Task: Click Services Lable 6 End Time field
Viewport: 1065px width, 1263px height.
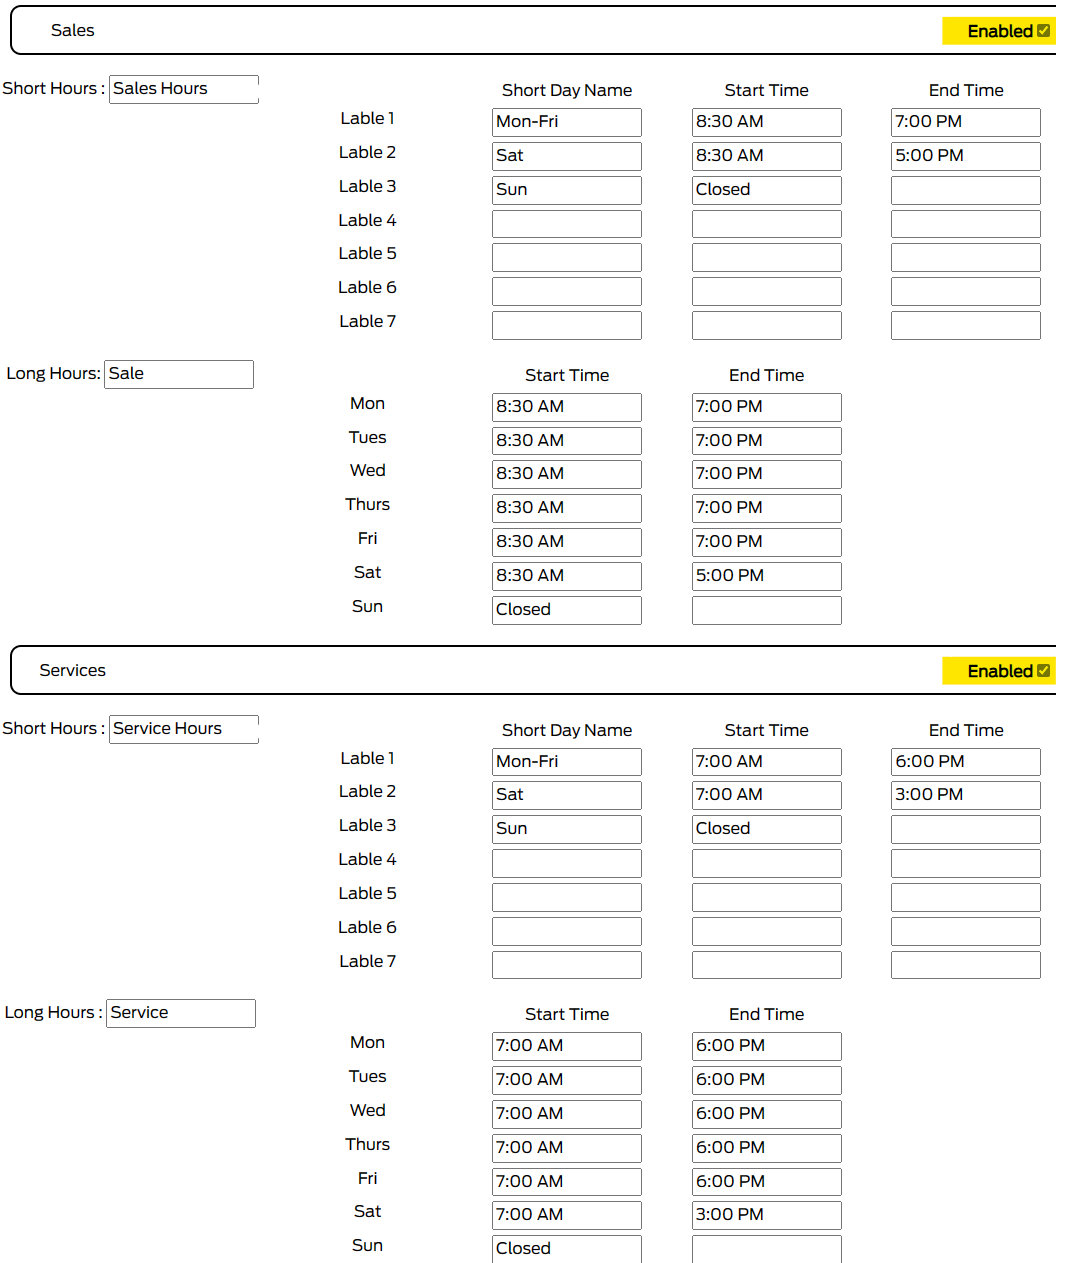Action: 966,931
